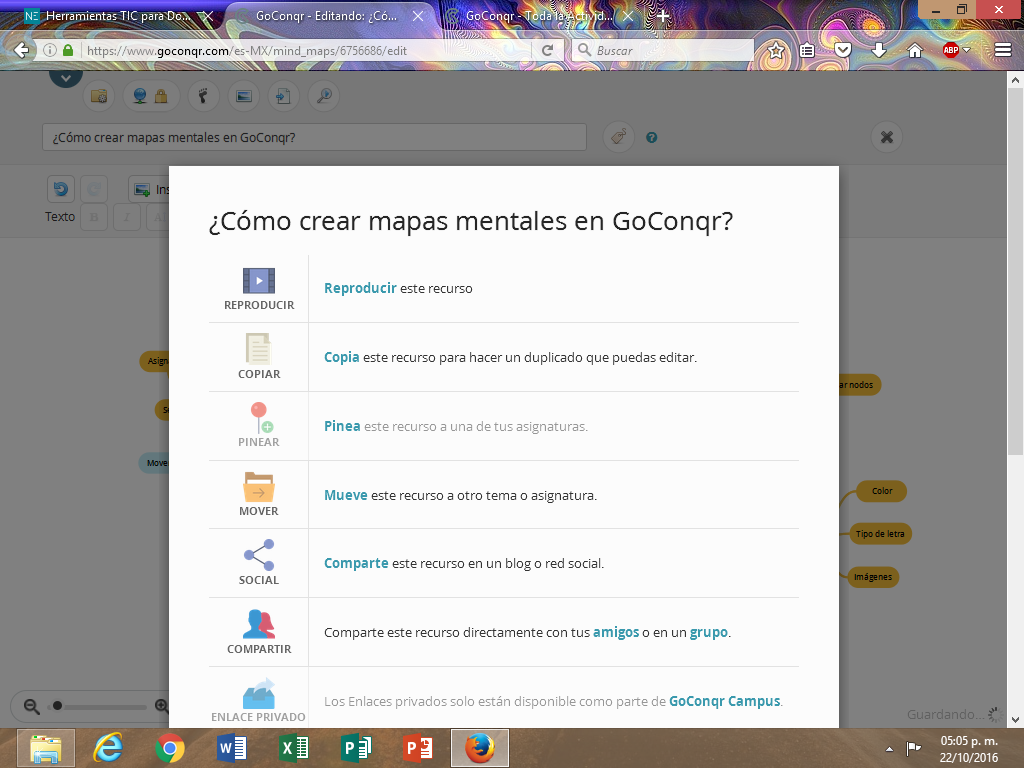Image resolution: width=1024 pixels, height=768 pixels.
Task: Click the "grupo" link
Action: (x=708, y=632)
